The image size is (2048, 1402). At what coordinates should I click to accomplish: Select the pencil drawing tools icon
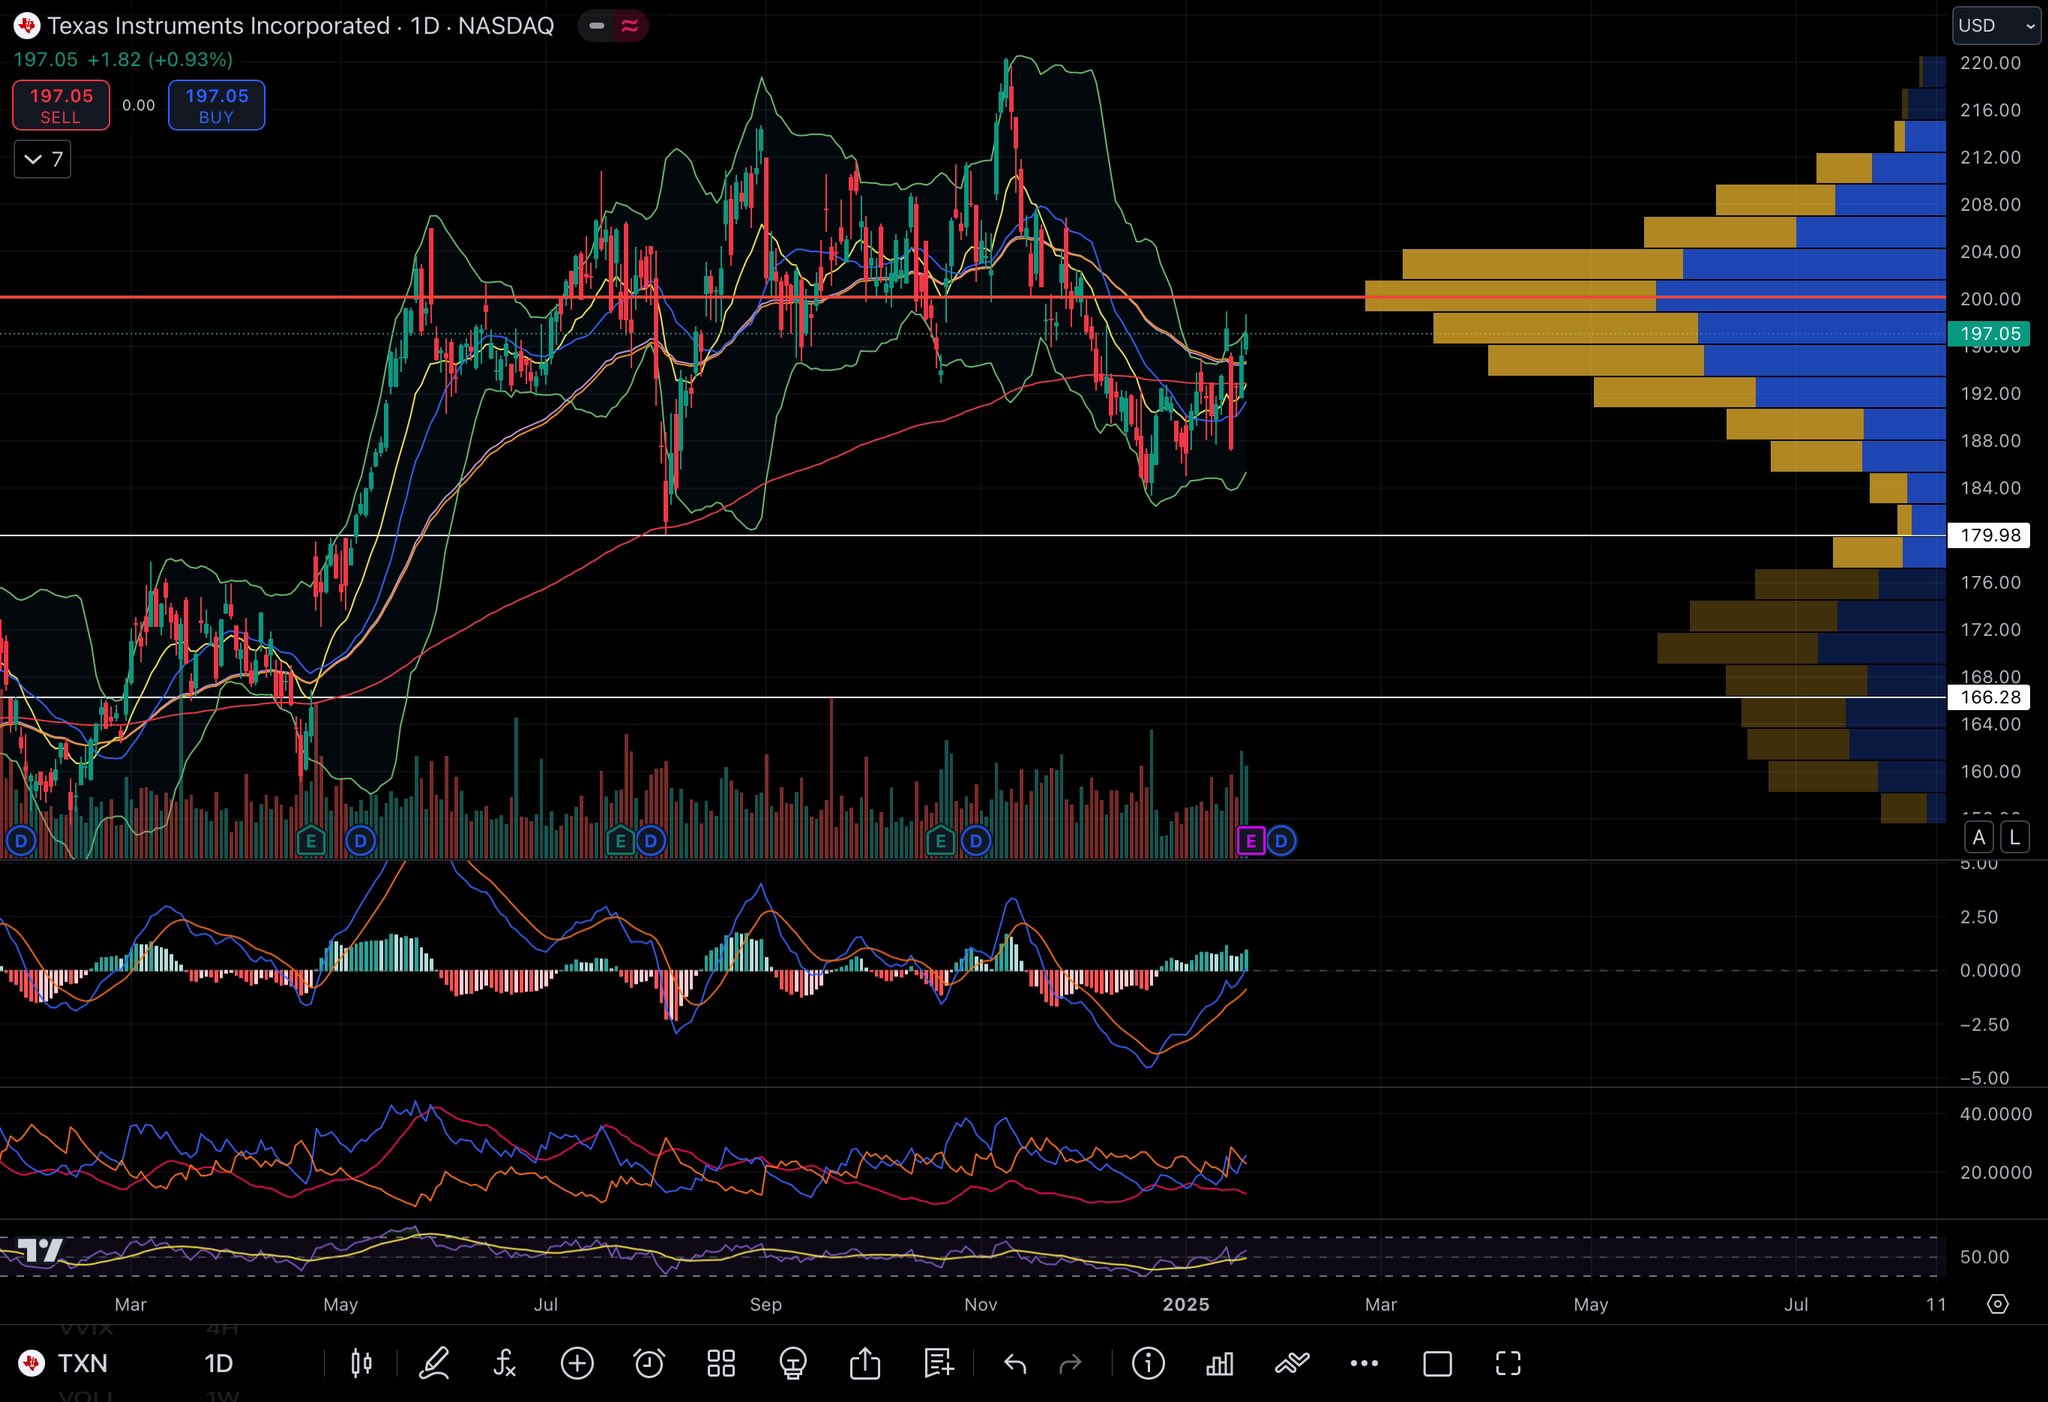[433, 1363]
